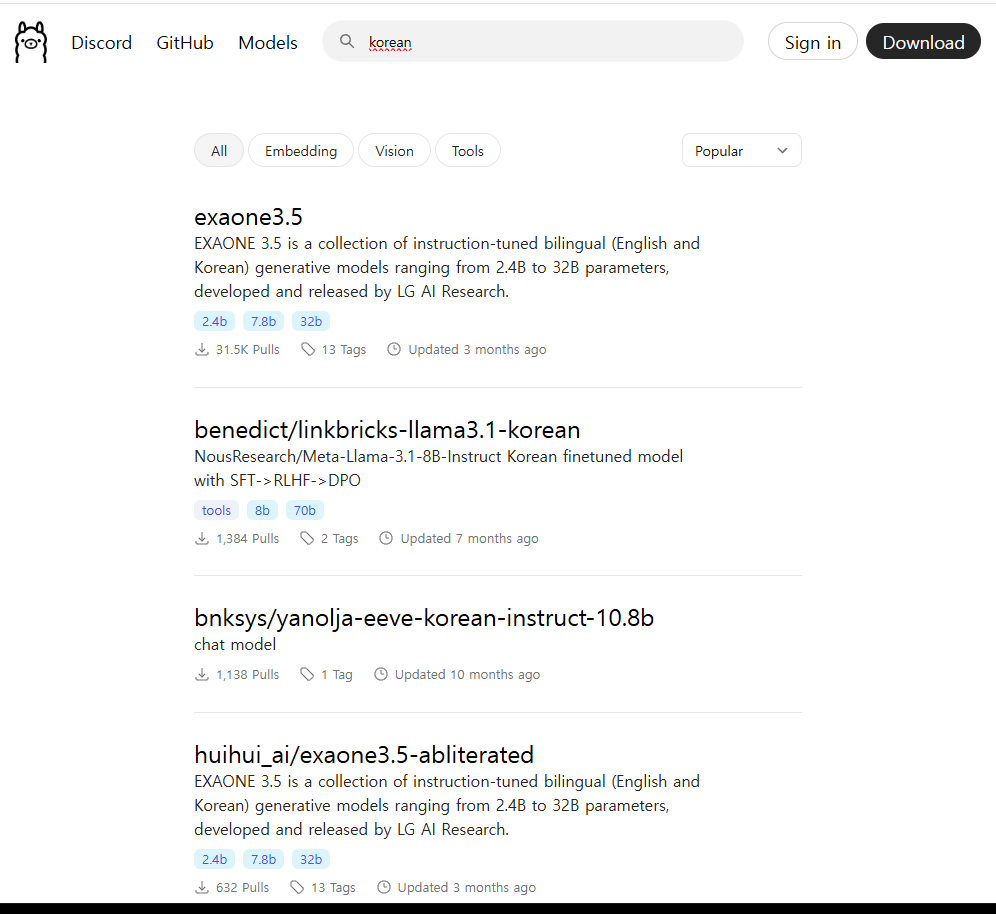The image size is (996, 914).
Task: Click the Updated 7 months ago text
Action: click(469, 539)
